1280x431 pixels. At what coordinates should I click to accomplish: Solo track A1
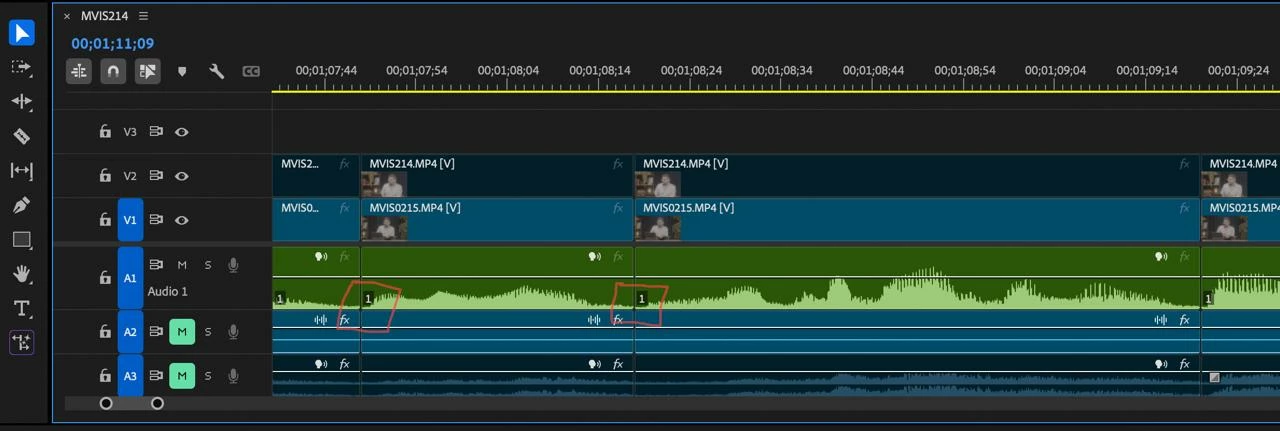208,265
